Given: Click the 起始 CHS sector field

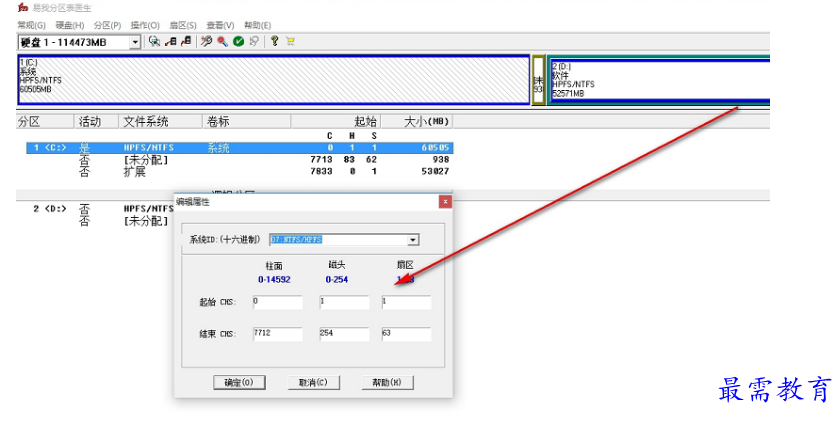Looking at the screenshot, I should pos(406,302).
